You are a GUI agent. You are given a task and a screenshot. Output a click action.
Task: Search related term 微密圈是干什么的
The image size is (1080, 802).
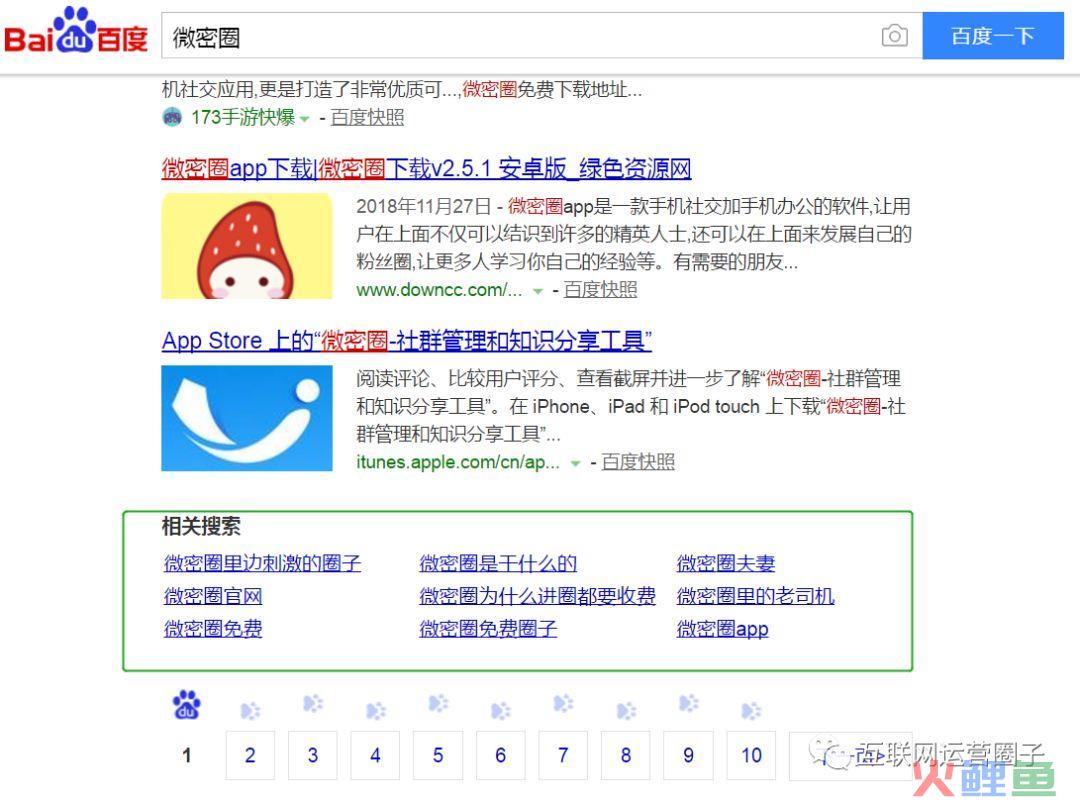[x=498, y=564]
